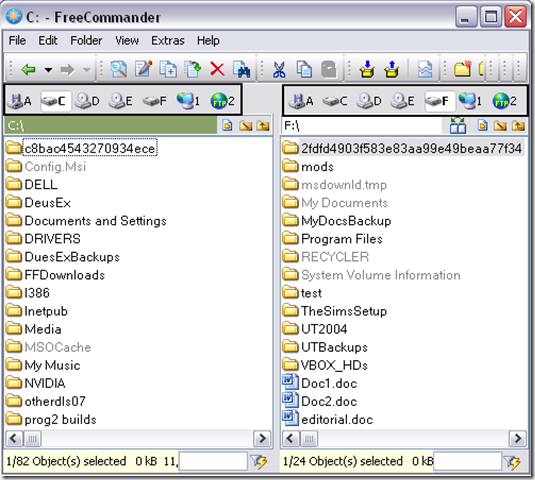
Task: Click the pack archive icon with down arrow
Action: click(367, 69)
